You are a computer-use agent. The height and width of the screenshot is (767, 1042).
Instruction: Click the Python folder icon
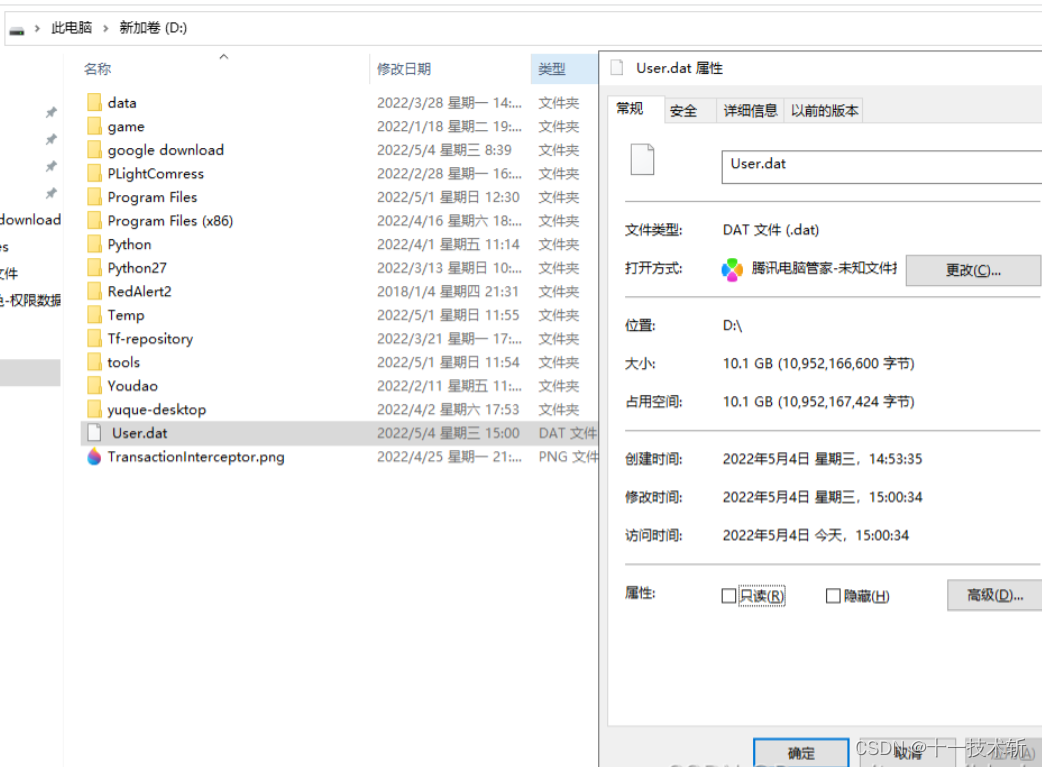(x=94, y=244)
